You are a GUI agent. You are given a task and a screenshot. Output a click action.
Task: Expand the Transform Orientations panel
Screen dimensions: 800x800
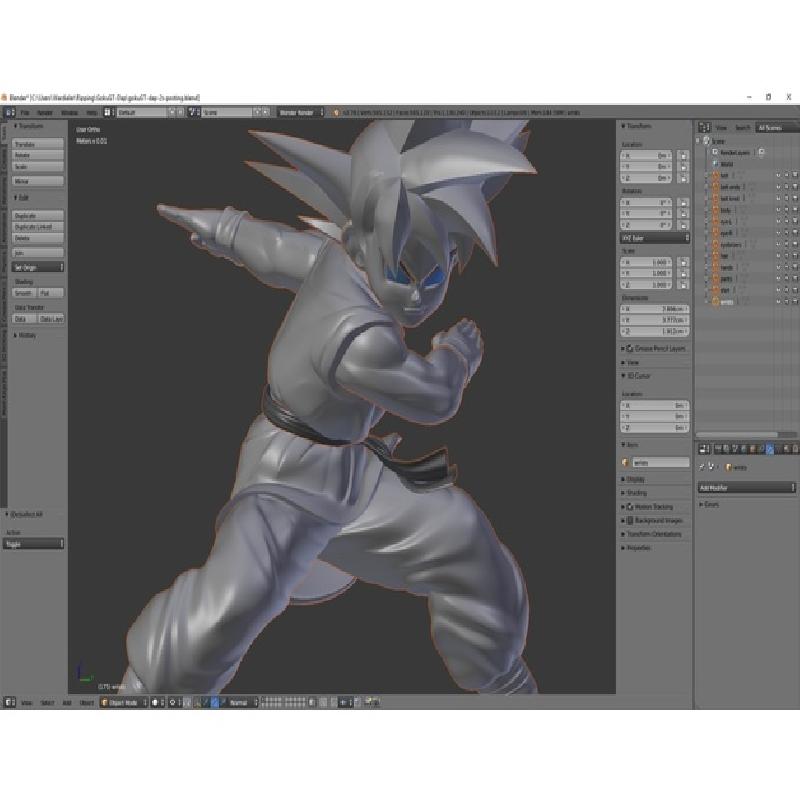click(652, 534)
